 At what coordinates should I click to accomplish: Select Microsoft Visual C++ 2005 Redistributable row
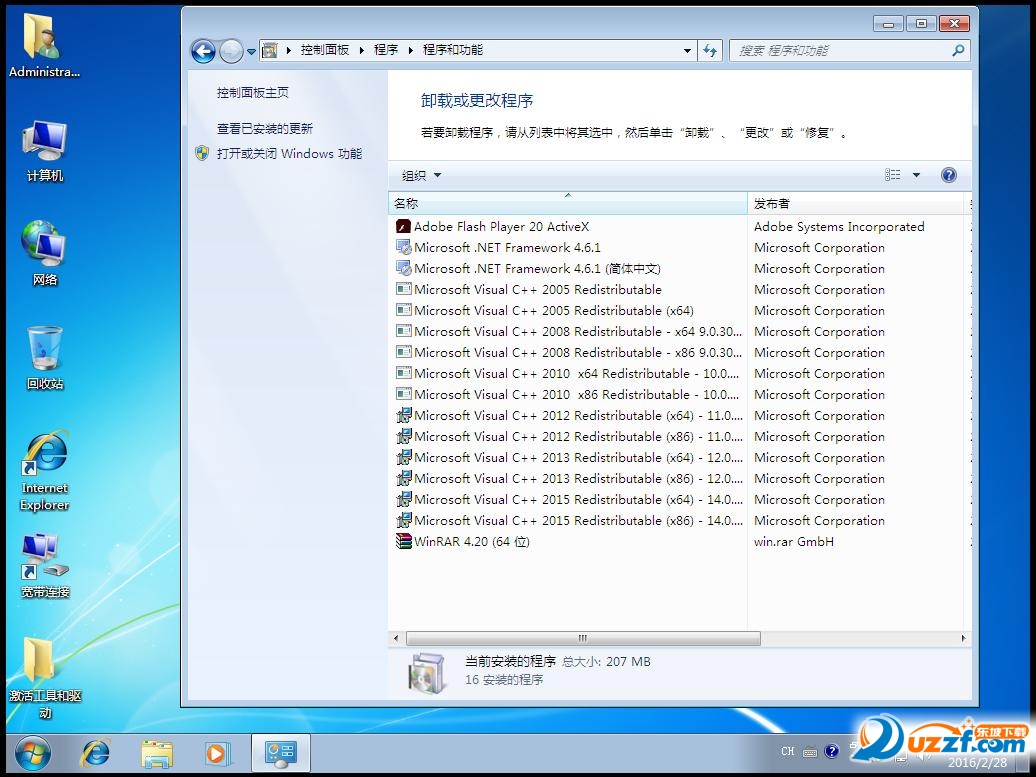click(679, 289)
